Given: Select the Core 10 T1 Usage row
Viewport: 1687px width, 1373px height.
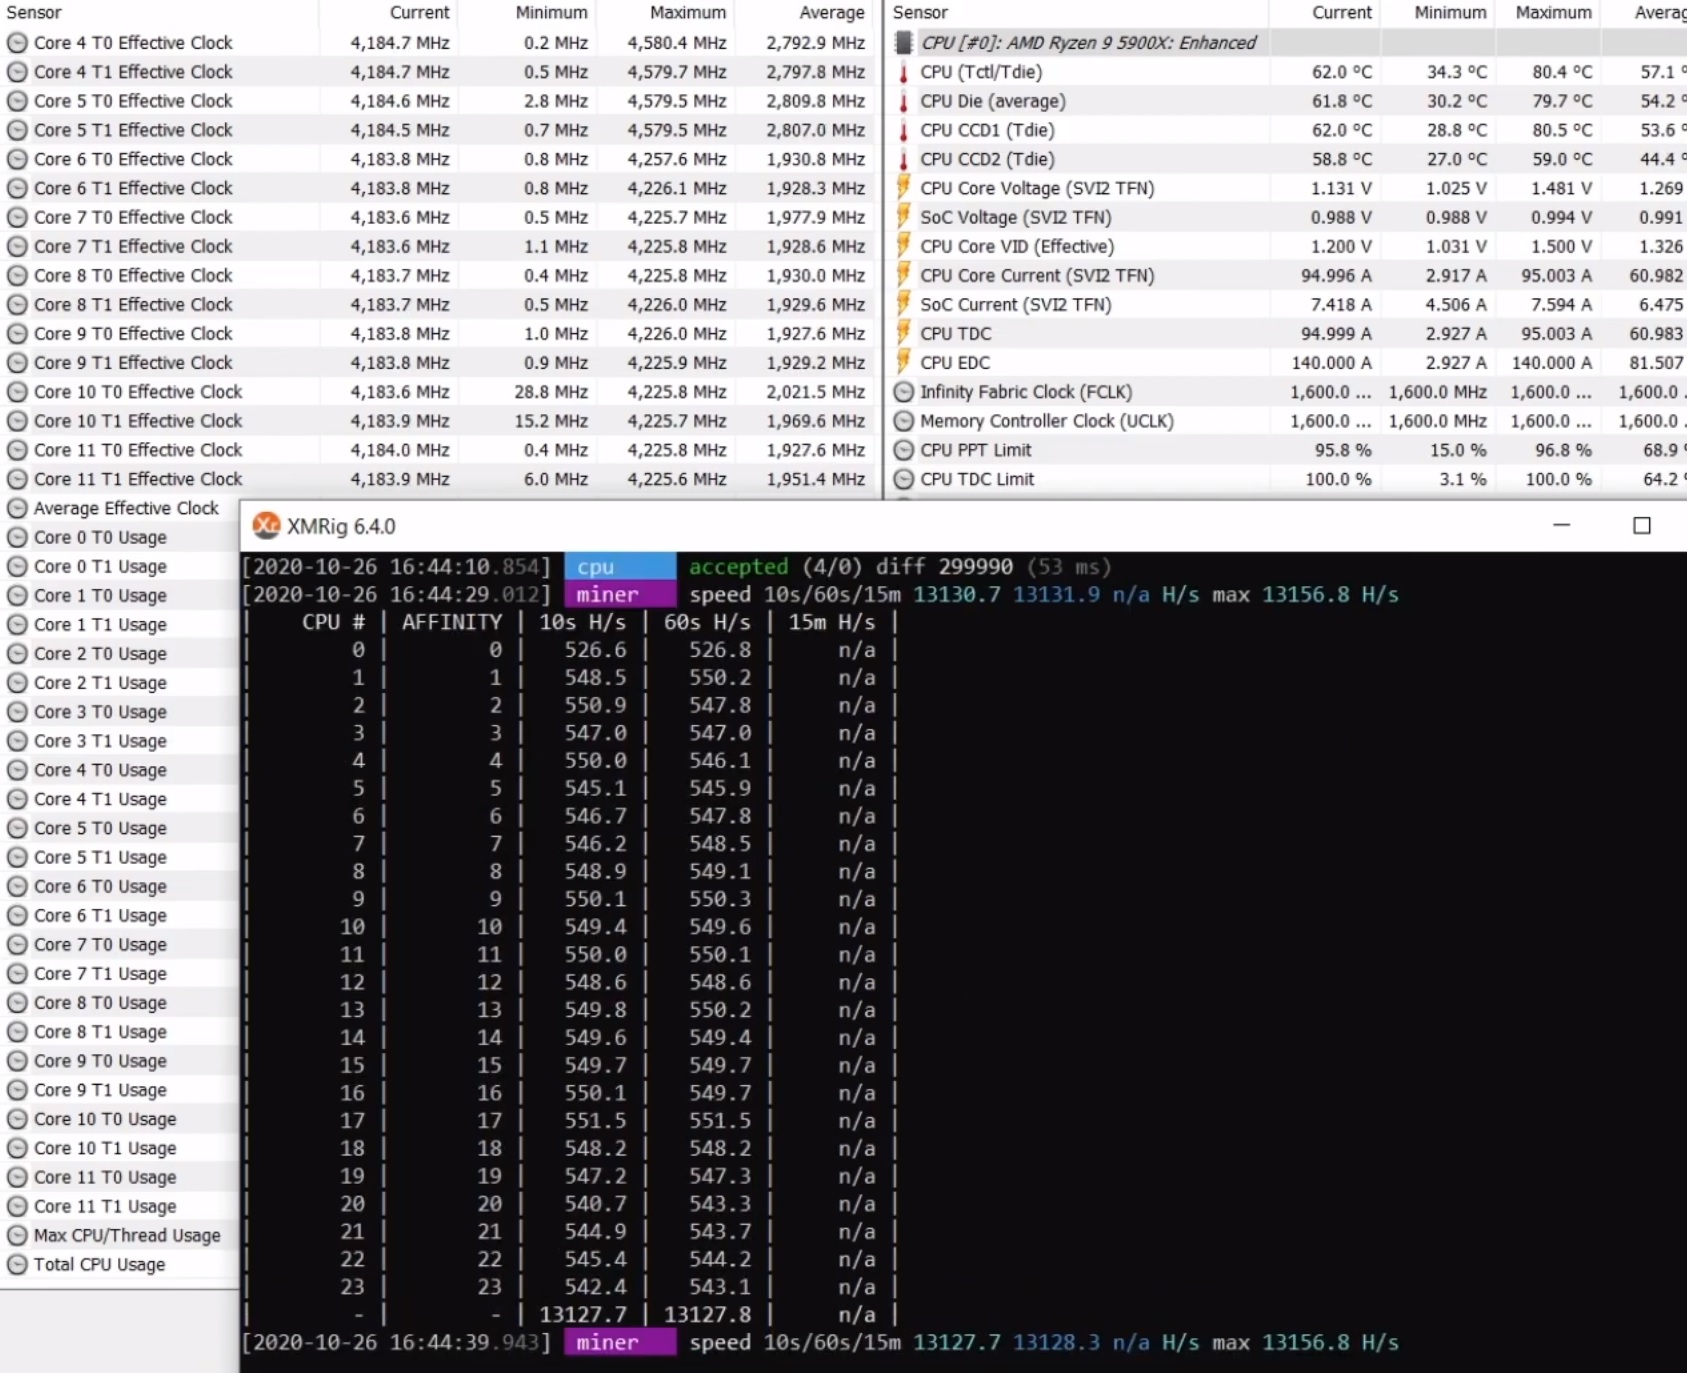Looking at the screenshot, I should pyautogui.click(x=120, y=1148).
